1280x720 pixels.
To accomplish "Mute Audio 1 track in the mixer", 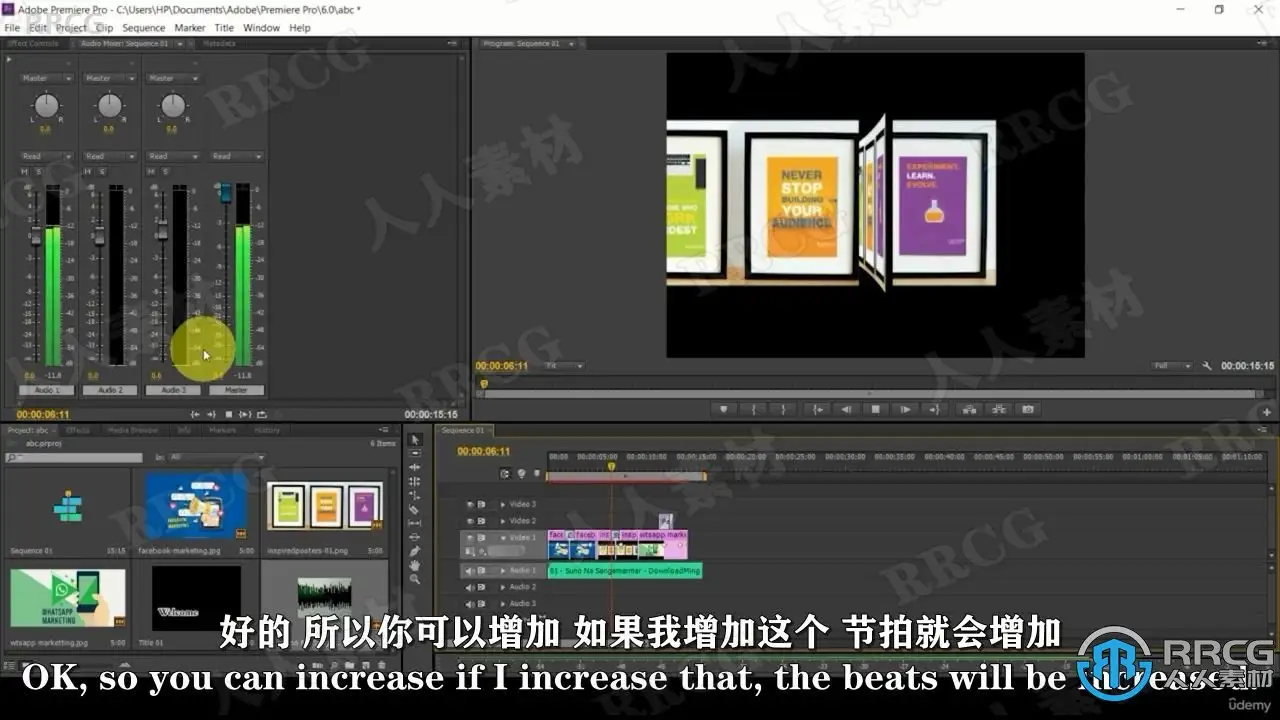I will click(x=25, y=171).
